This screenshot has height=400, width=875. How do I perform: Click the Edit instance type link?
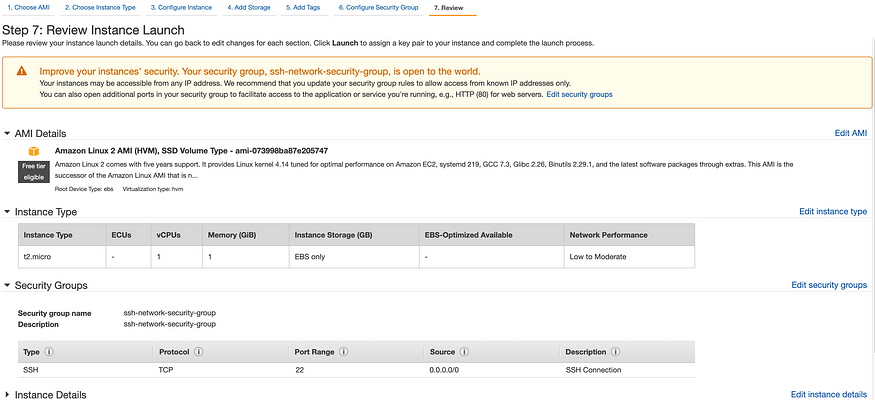(x=832, y=212)
